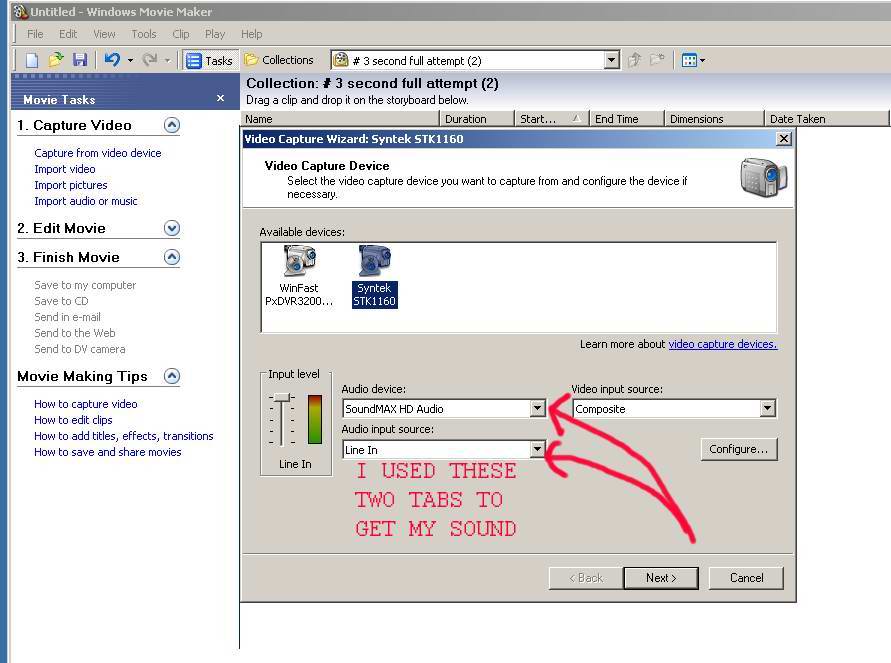Open the Redo history dropdown arrow
This screenshot has width=891, height=663.
click(x=167, y=60)
